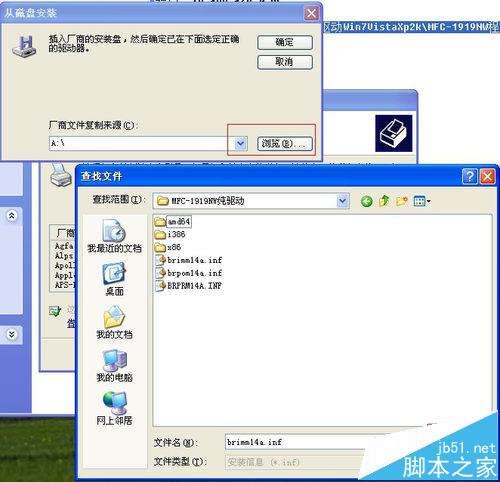Close the 从磁盘安装 dialog

[x=311, y=13]
